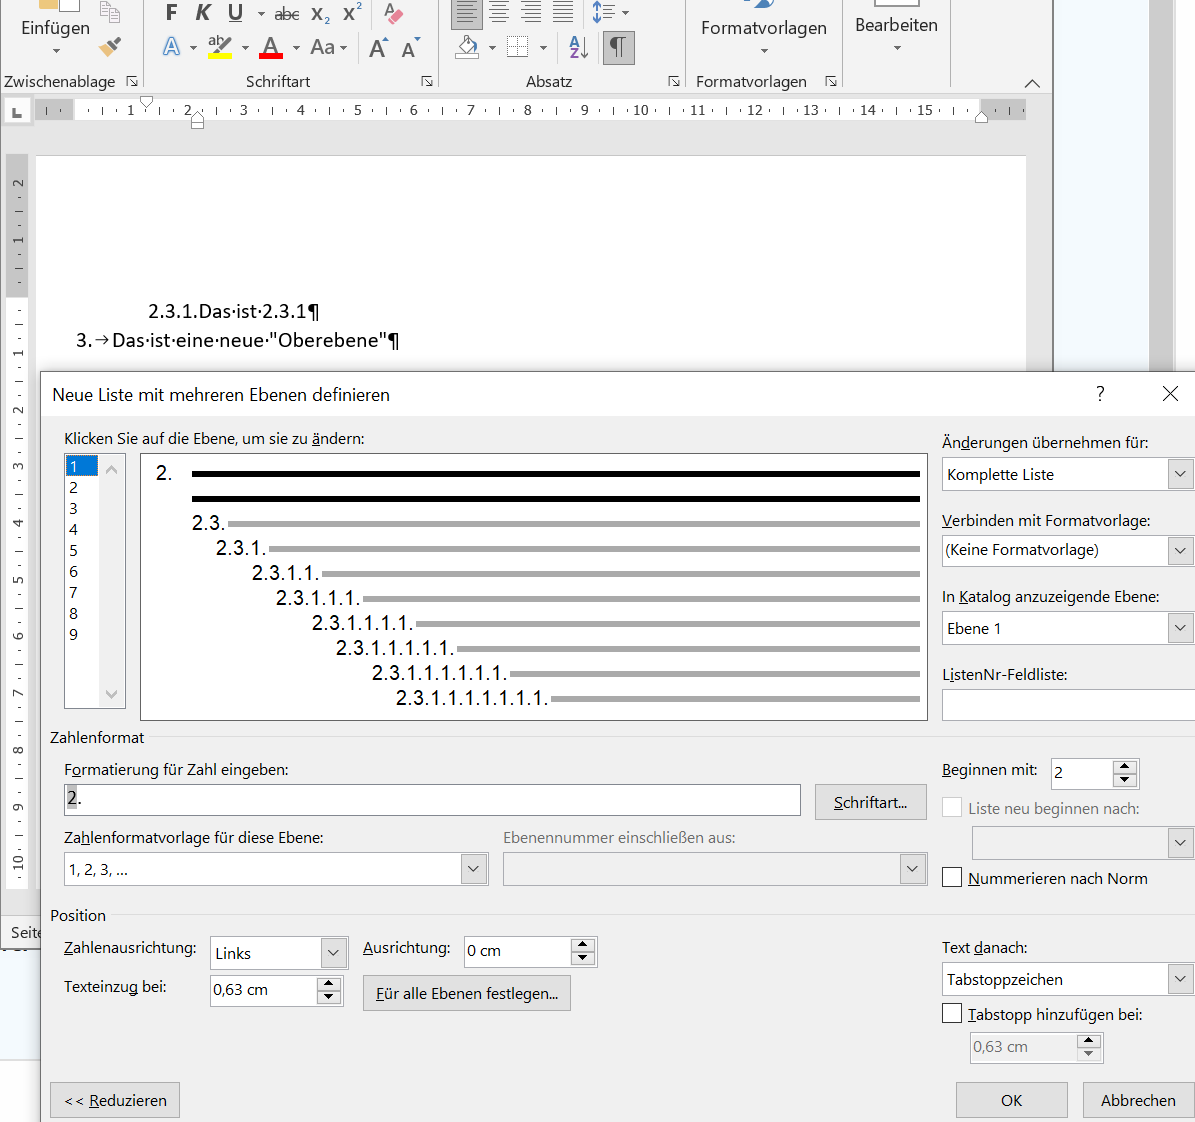Image resolution: width=1195 pixels, height=1122 pixels.
Task: Open text effects with the outlined A icon
Action: tap(171, 47)
